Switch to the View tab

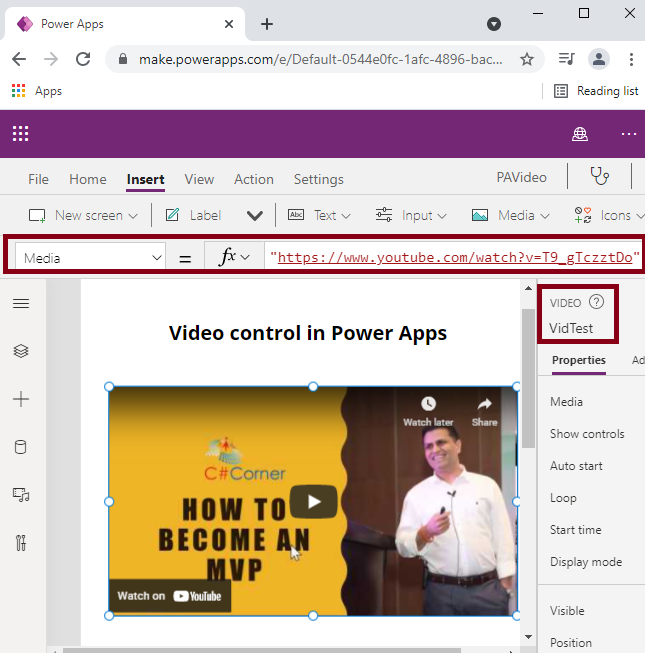pos(199,179)
